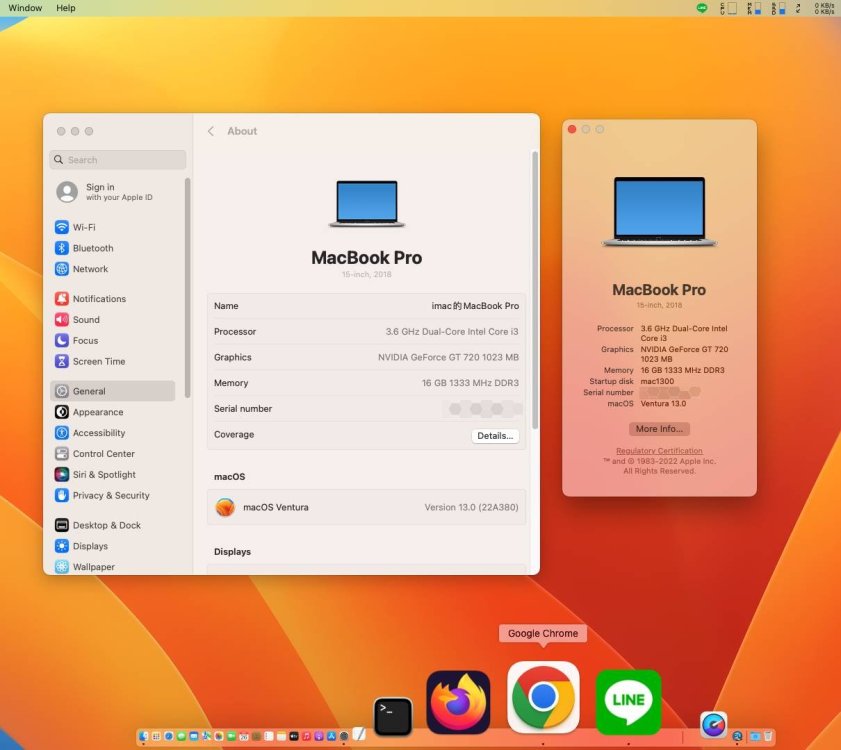Open Desktop & Dock settings
841x750 pixels.
113,525
